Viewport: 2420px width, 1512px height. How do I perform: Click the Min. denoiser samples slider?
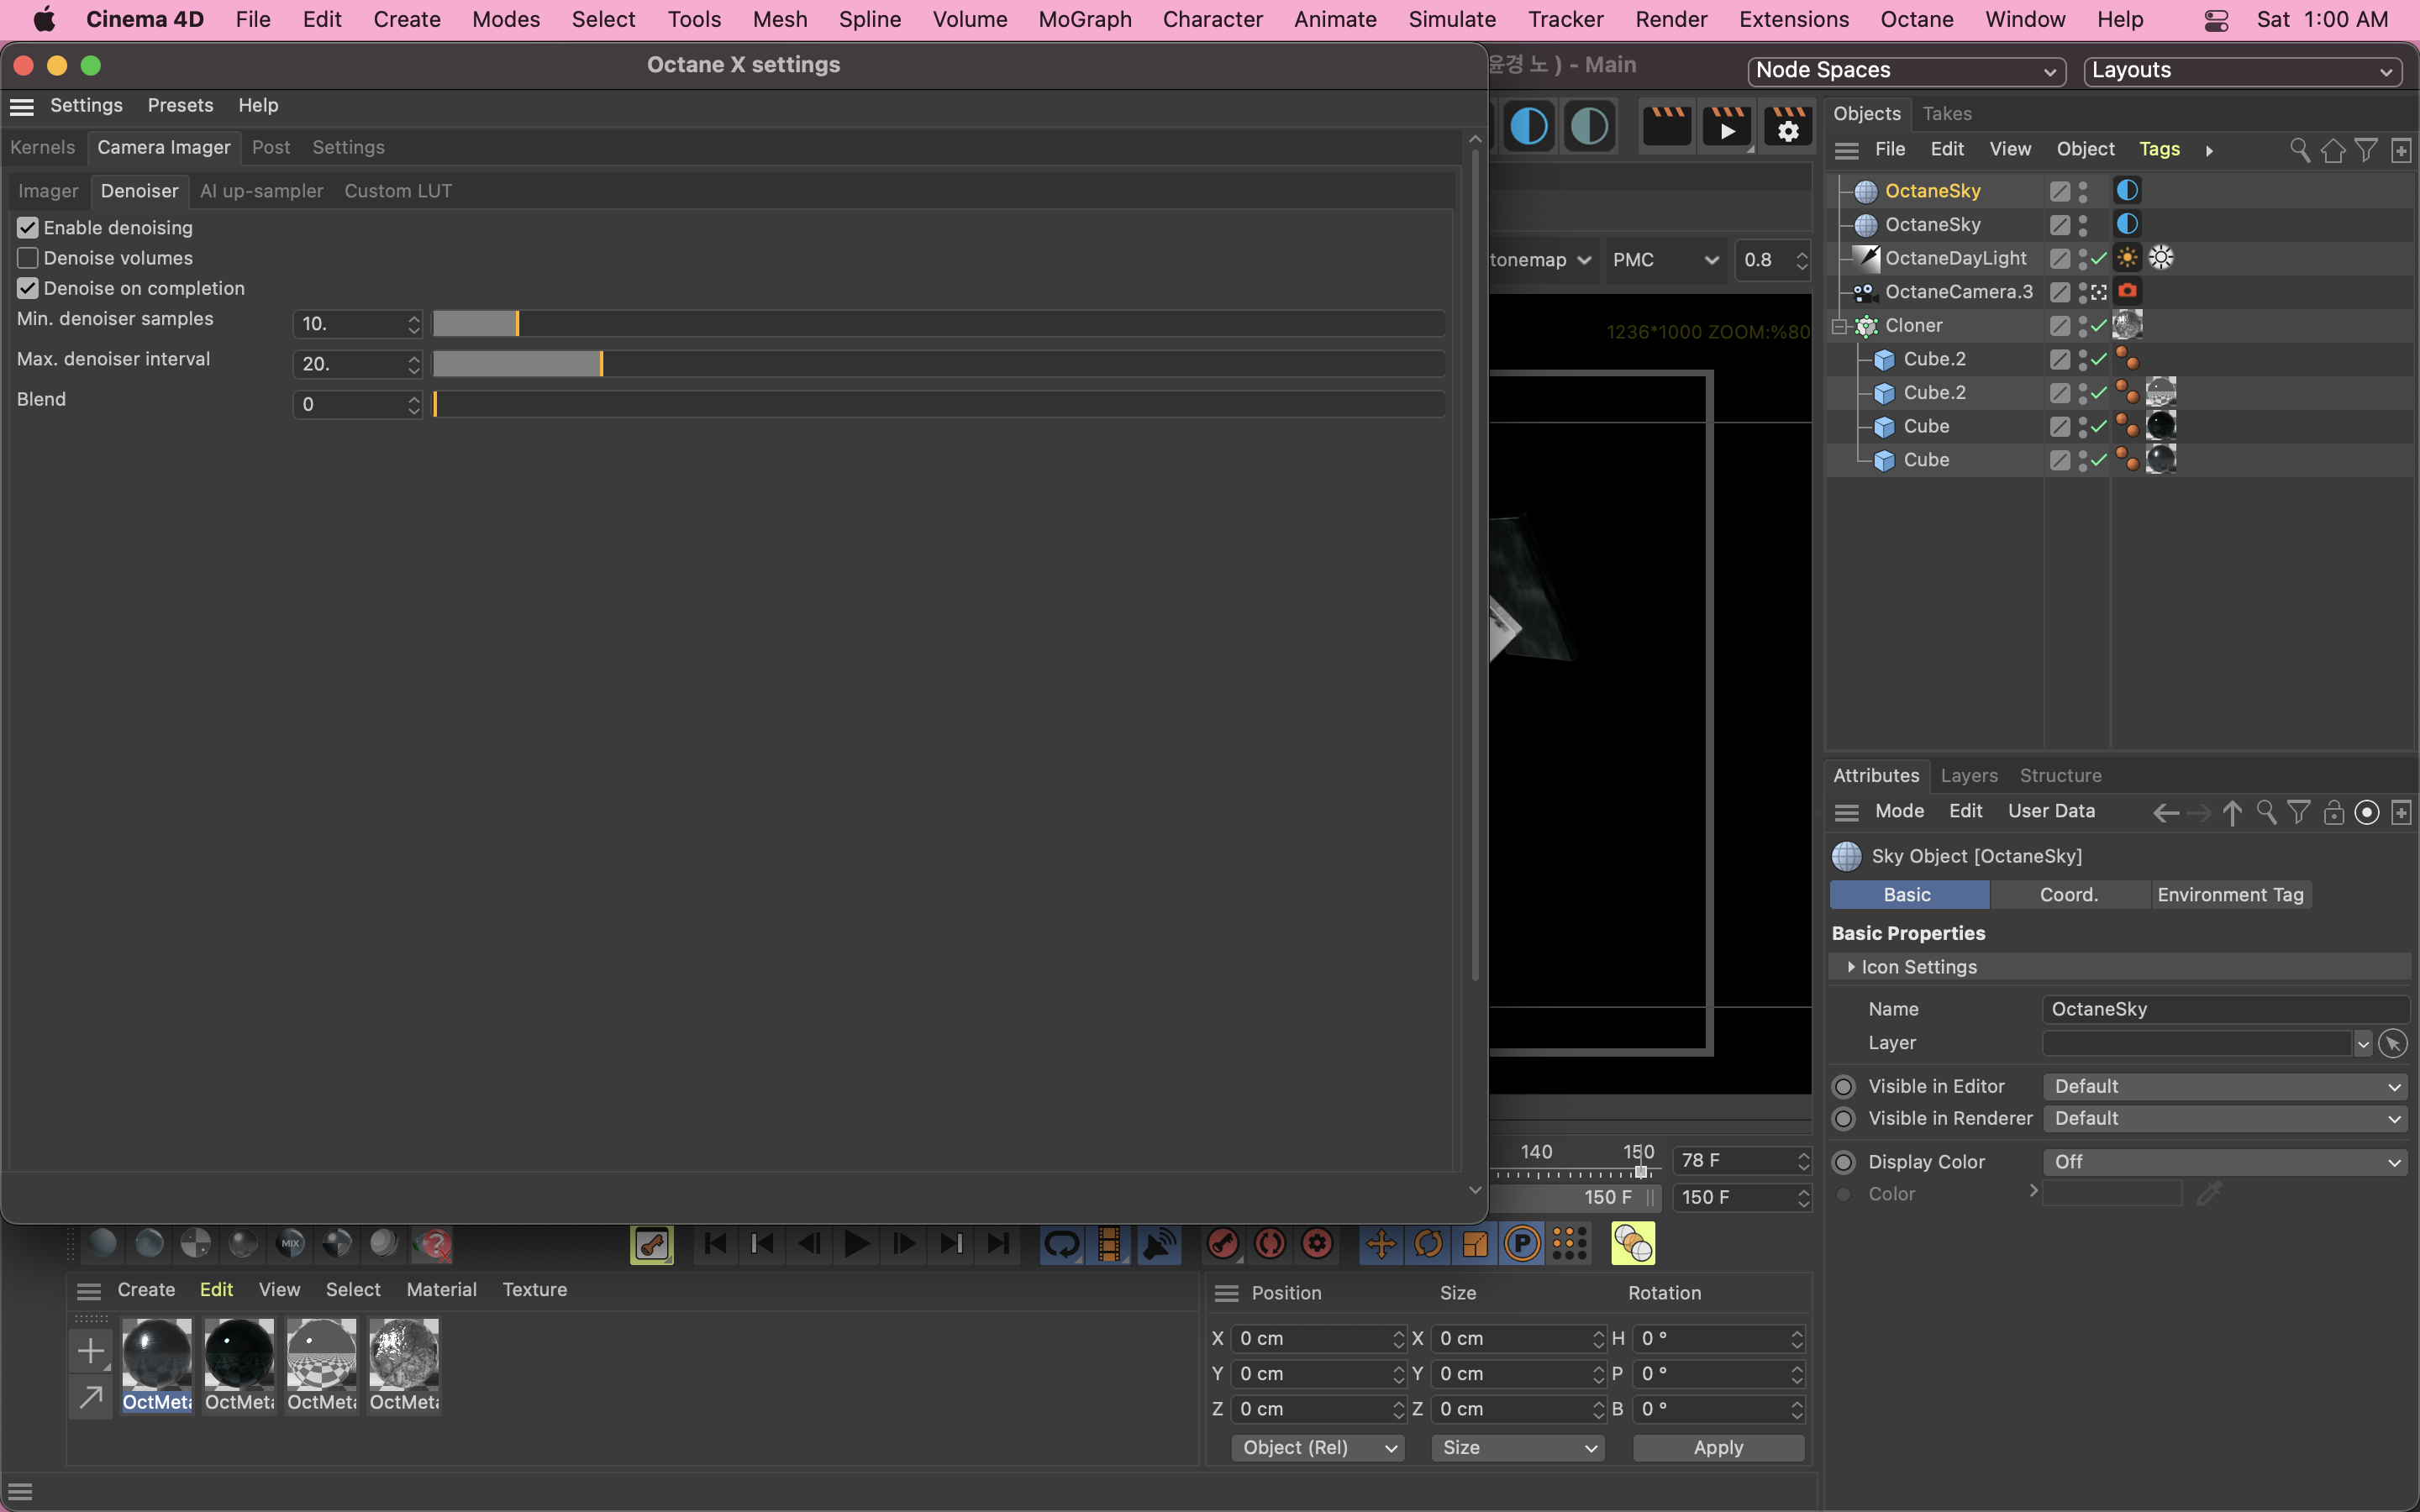tap(938, 324)
